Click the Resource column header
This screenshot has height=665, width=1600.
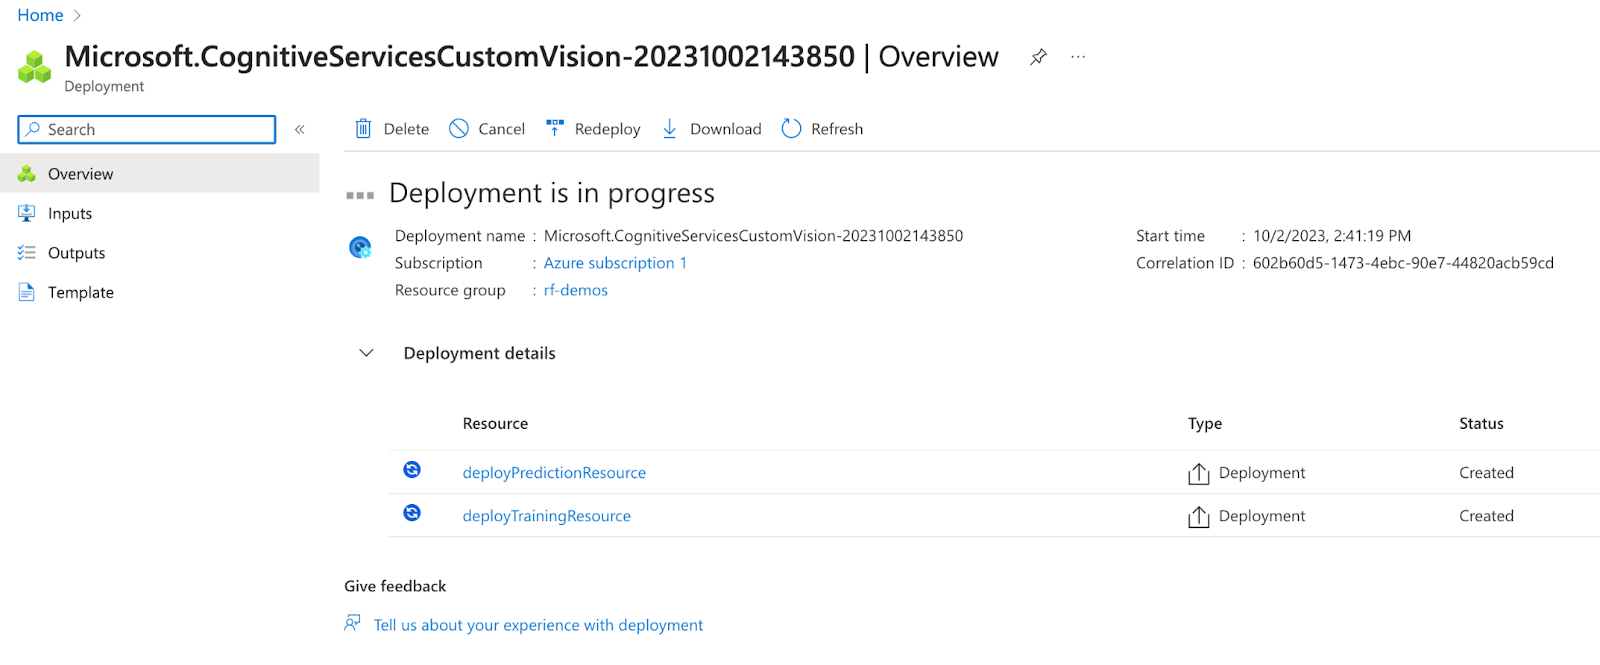click(495, 423)
